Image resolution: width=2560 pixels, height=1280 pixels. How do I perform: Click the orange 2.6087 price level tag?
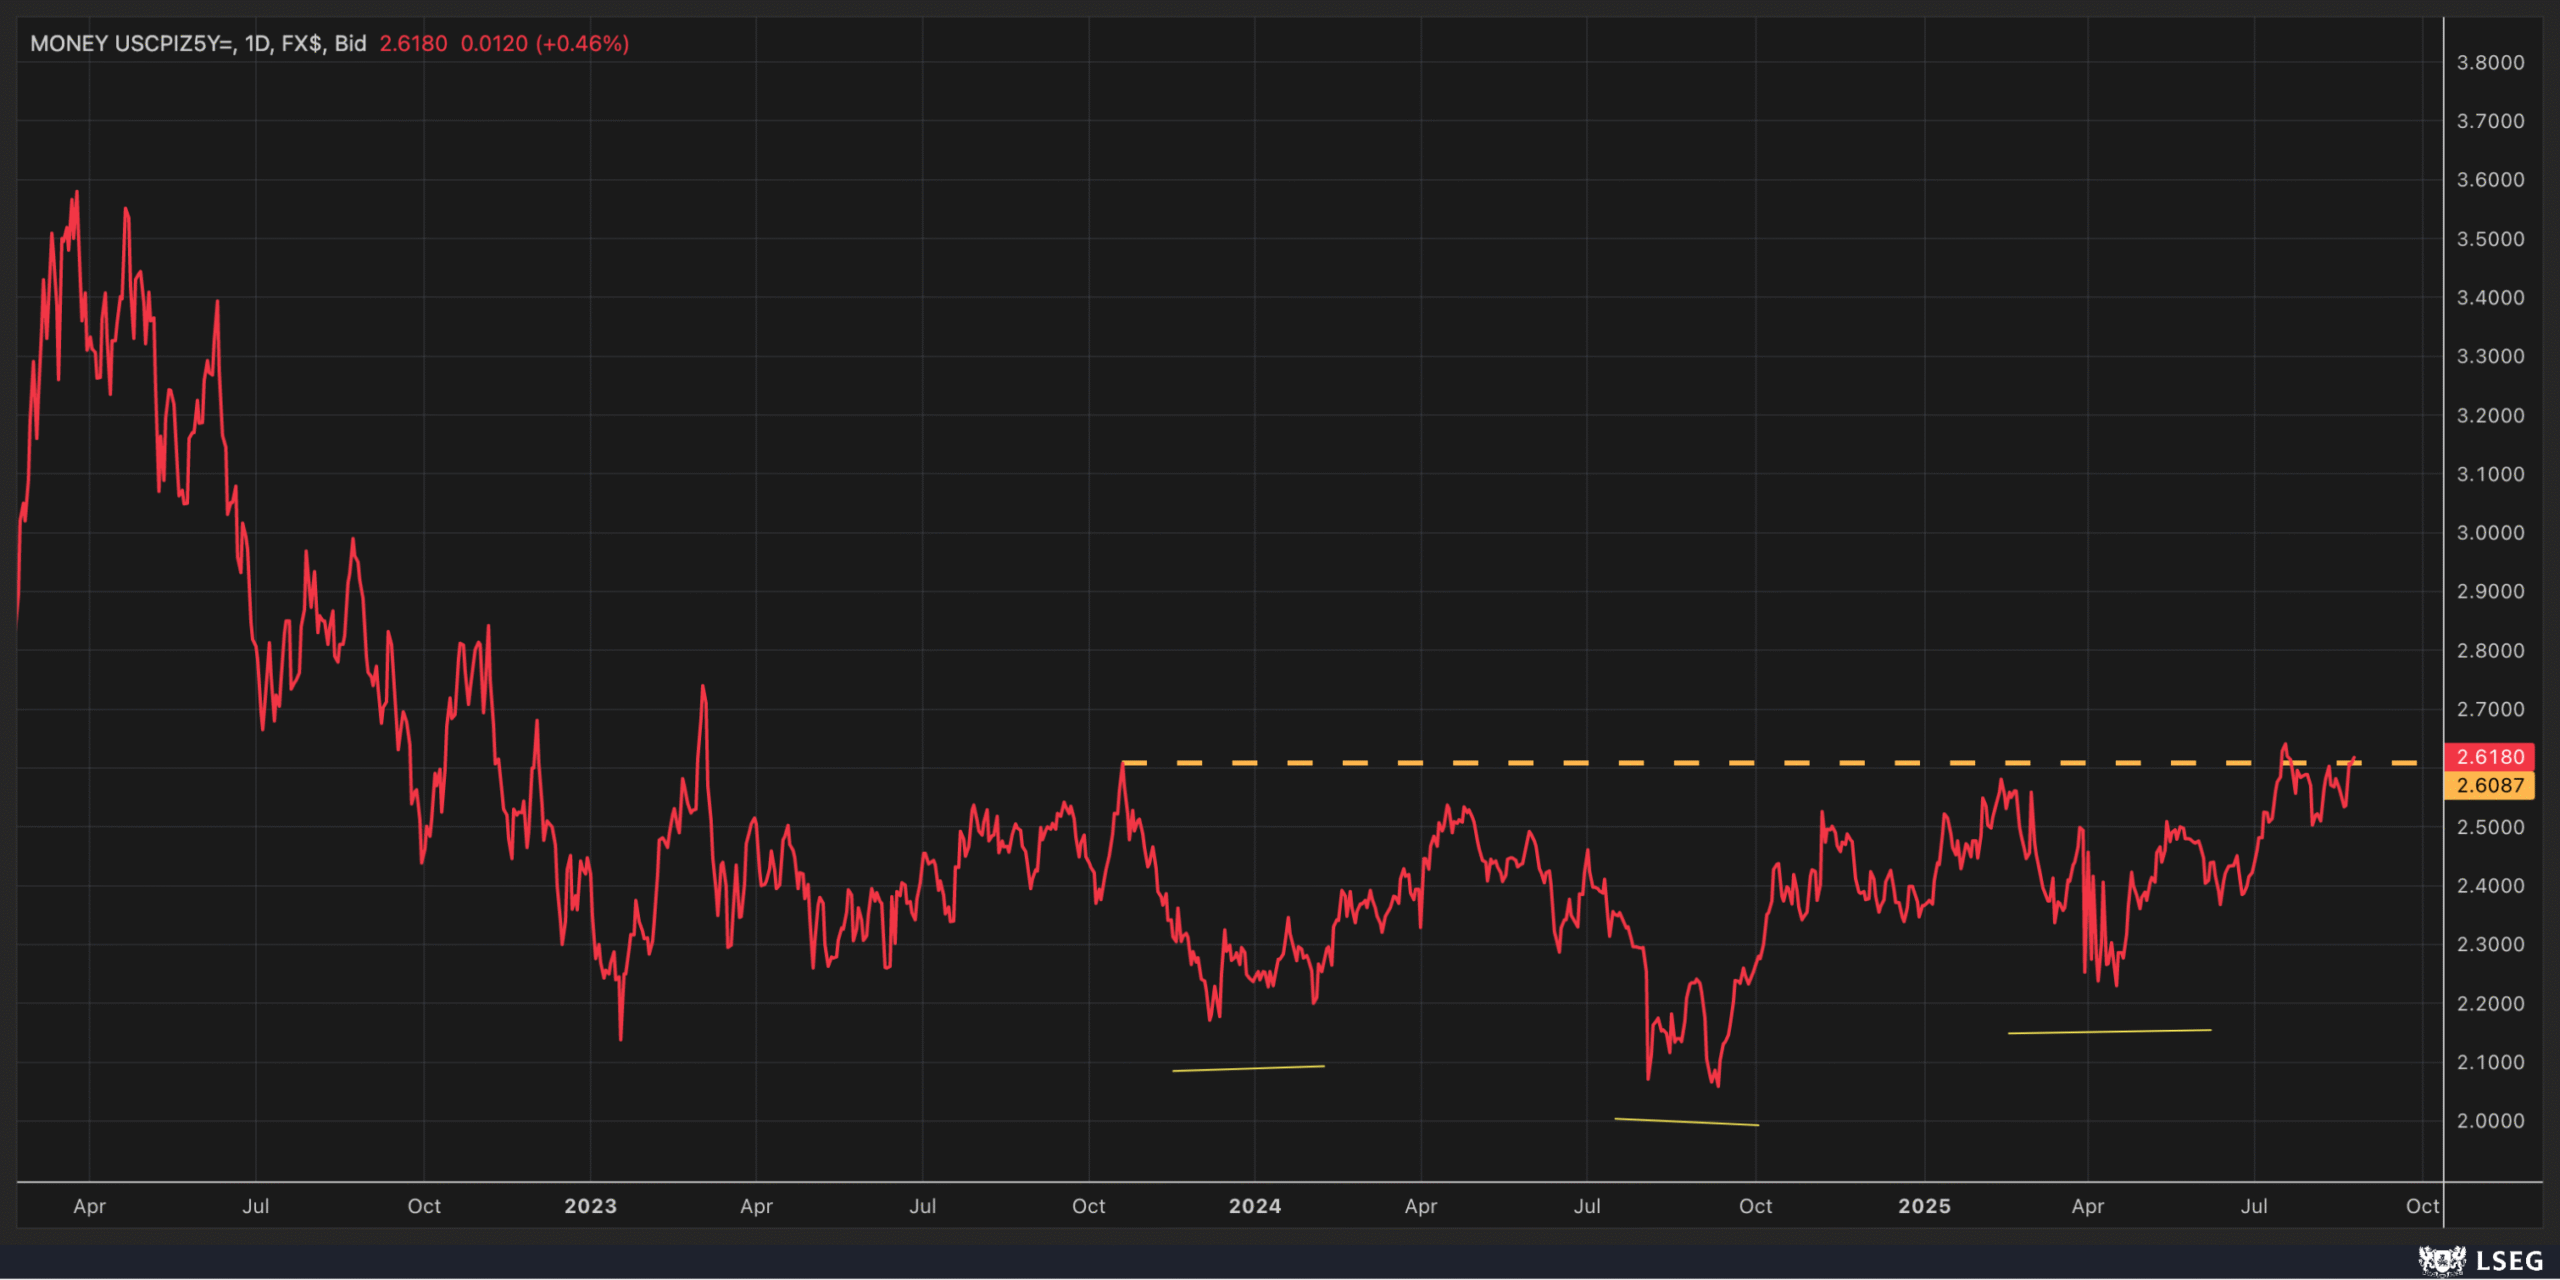tap(2489, 786)
